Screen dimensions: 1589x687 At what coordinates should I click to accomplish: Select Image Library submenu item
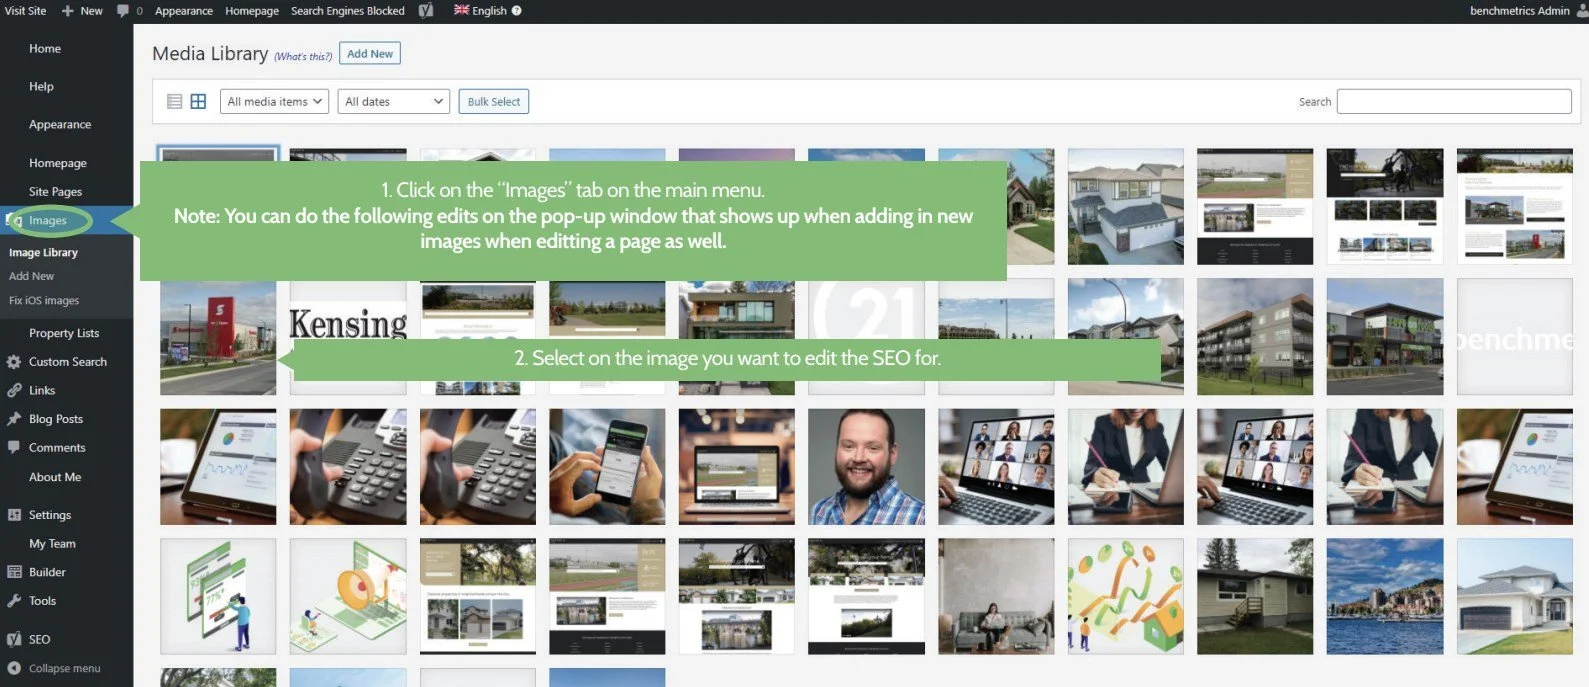point(43,253)
